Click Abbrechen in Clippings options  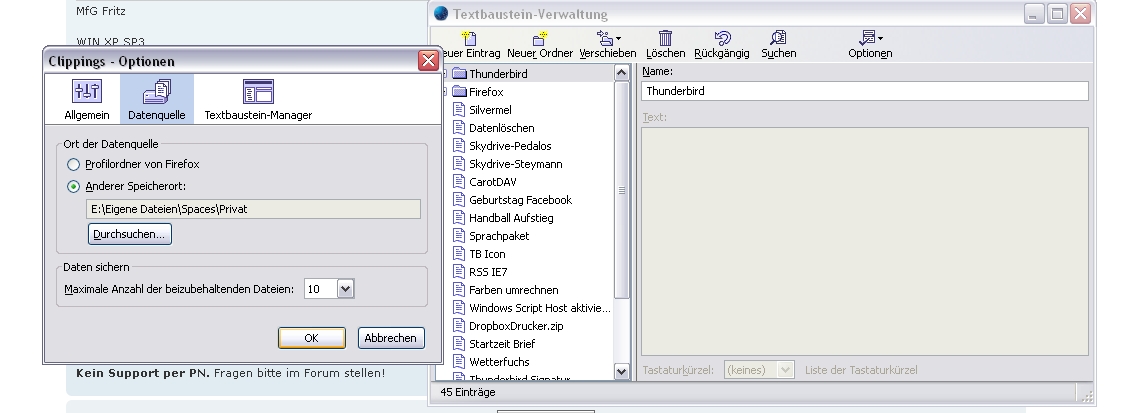click(x=391, y=338)
